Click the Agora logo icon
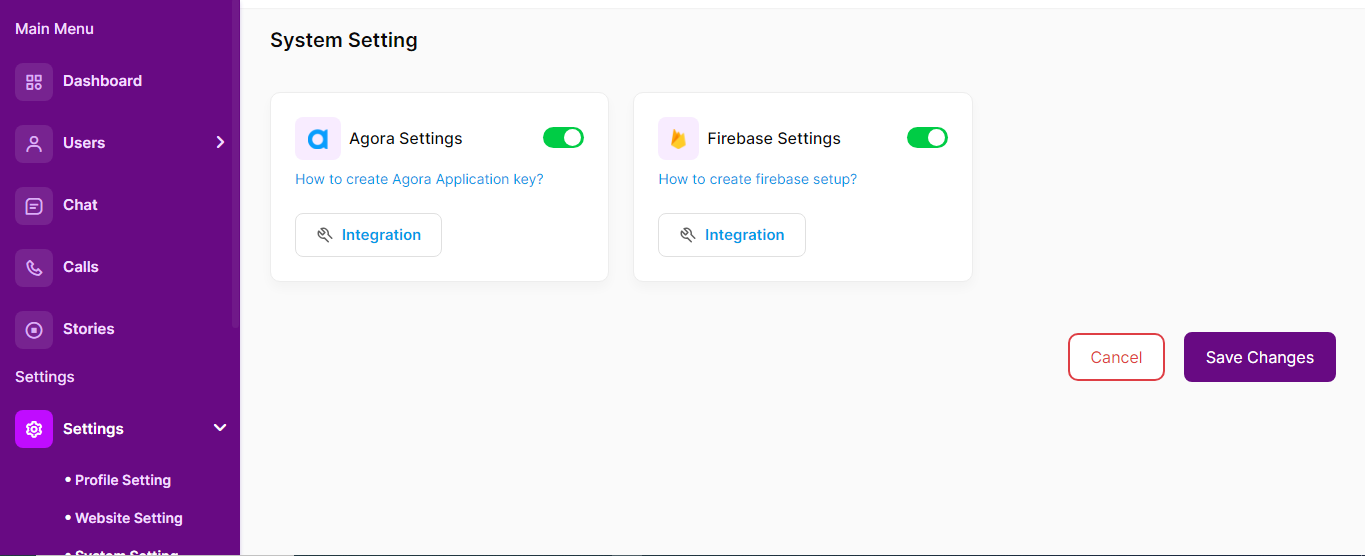The width and height of the screenshot is (1365, 556). click(x=318, y=139)
